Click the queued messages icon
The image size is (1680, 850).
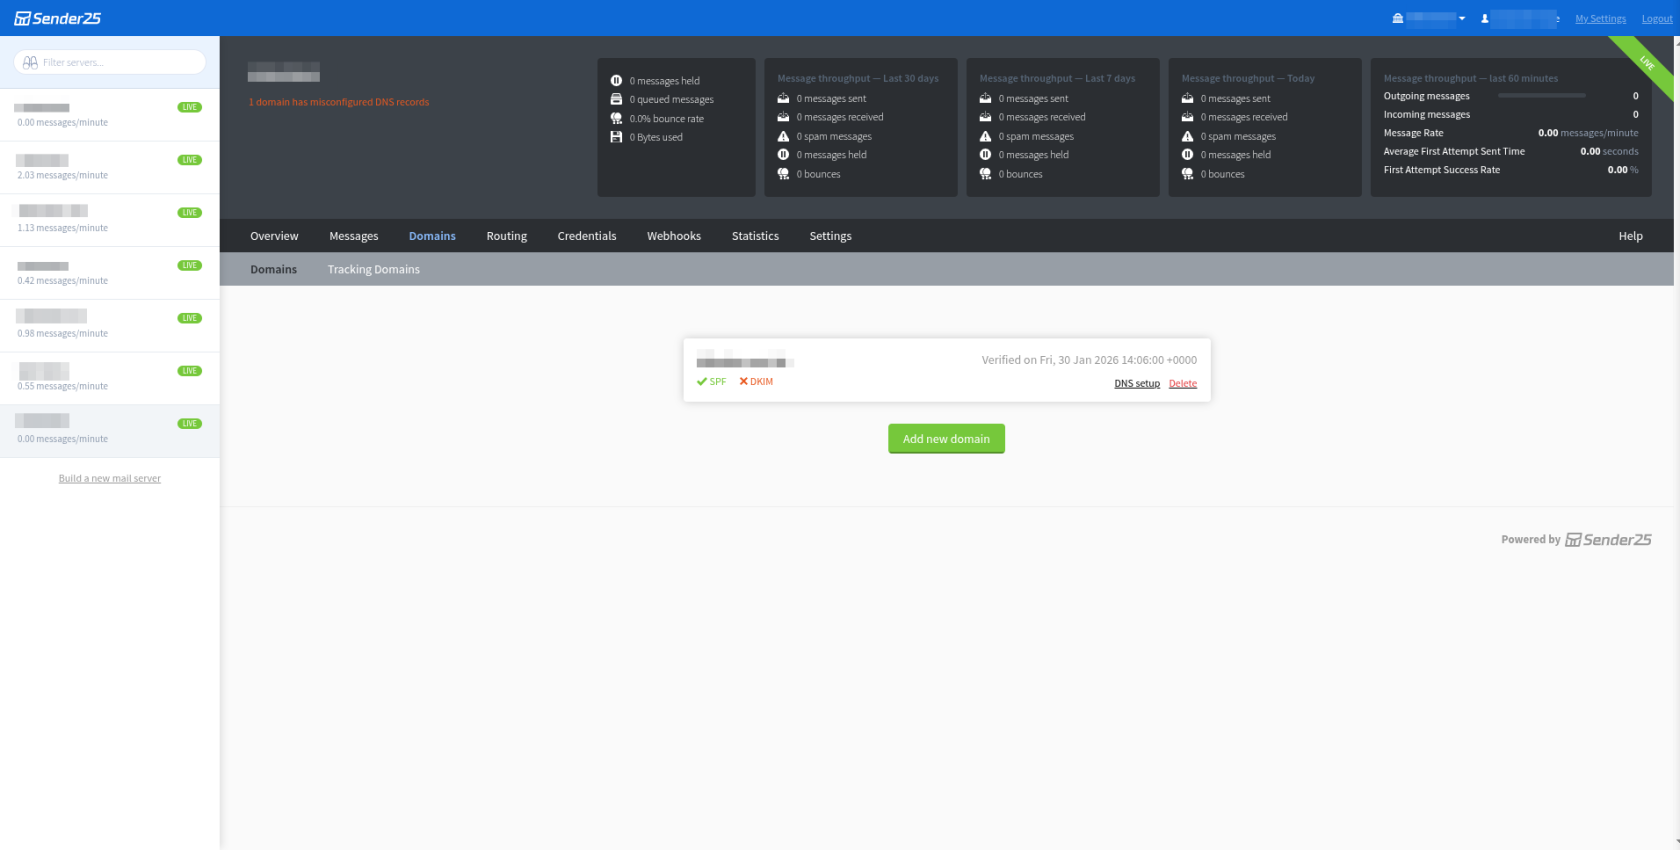[x=616, y=99]
